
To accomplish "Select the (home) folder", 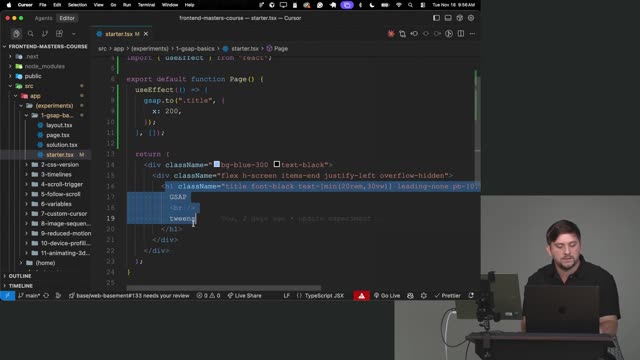I will pos(45,263).
